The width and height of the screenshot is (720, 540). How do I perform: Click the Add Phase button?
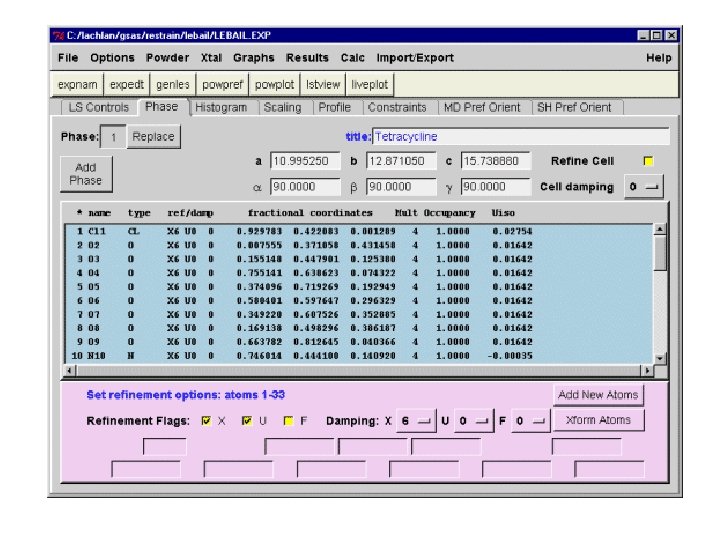[x=86, y=174]
